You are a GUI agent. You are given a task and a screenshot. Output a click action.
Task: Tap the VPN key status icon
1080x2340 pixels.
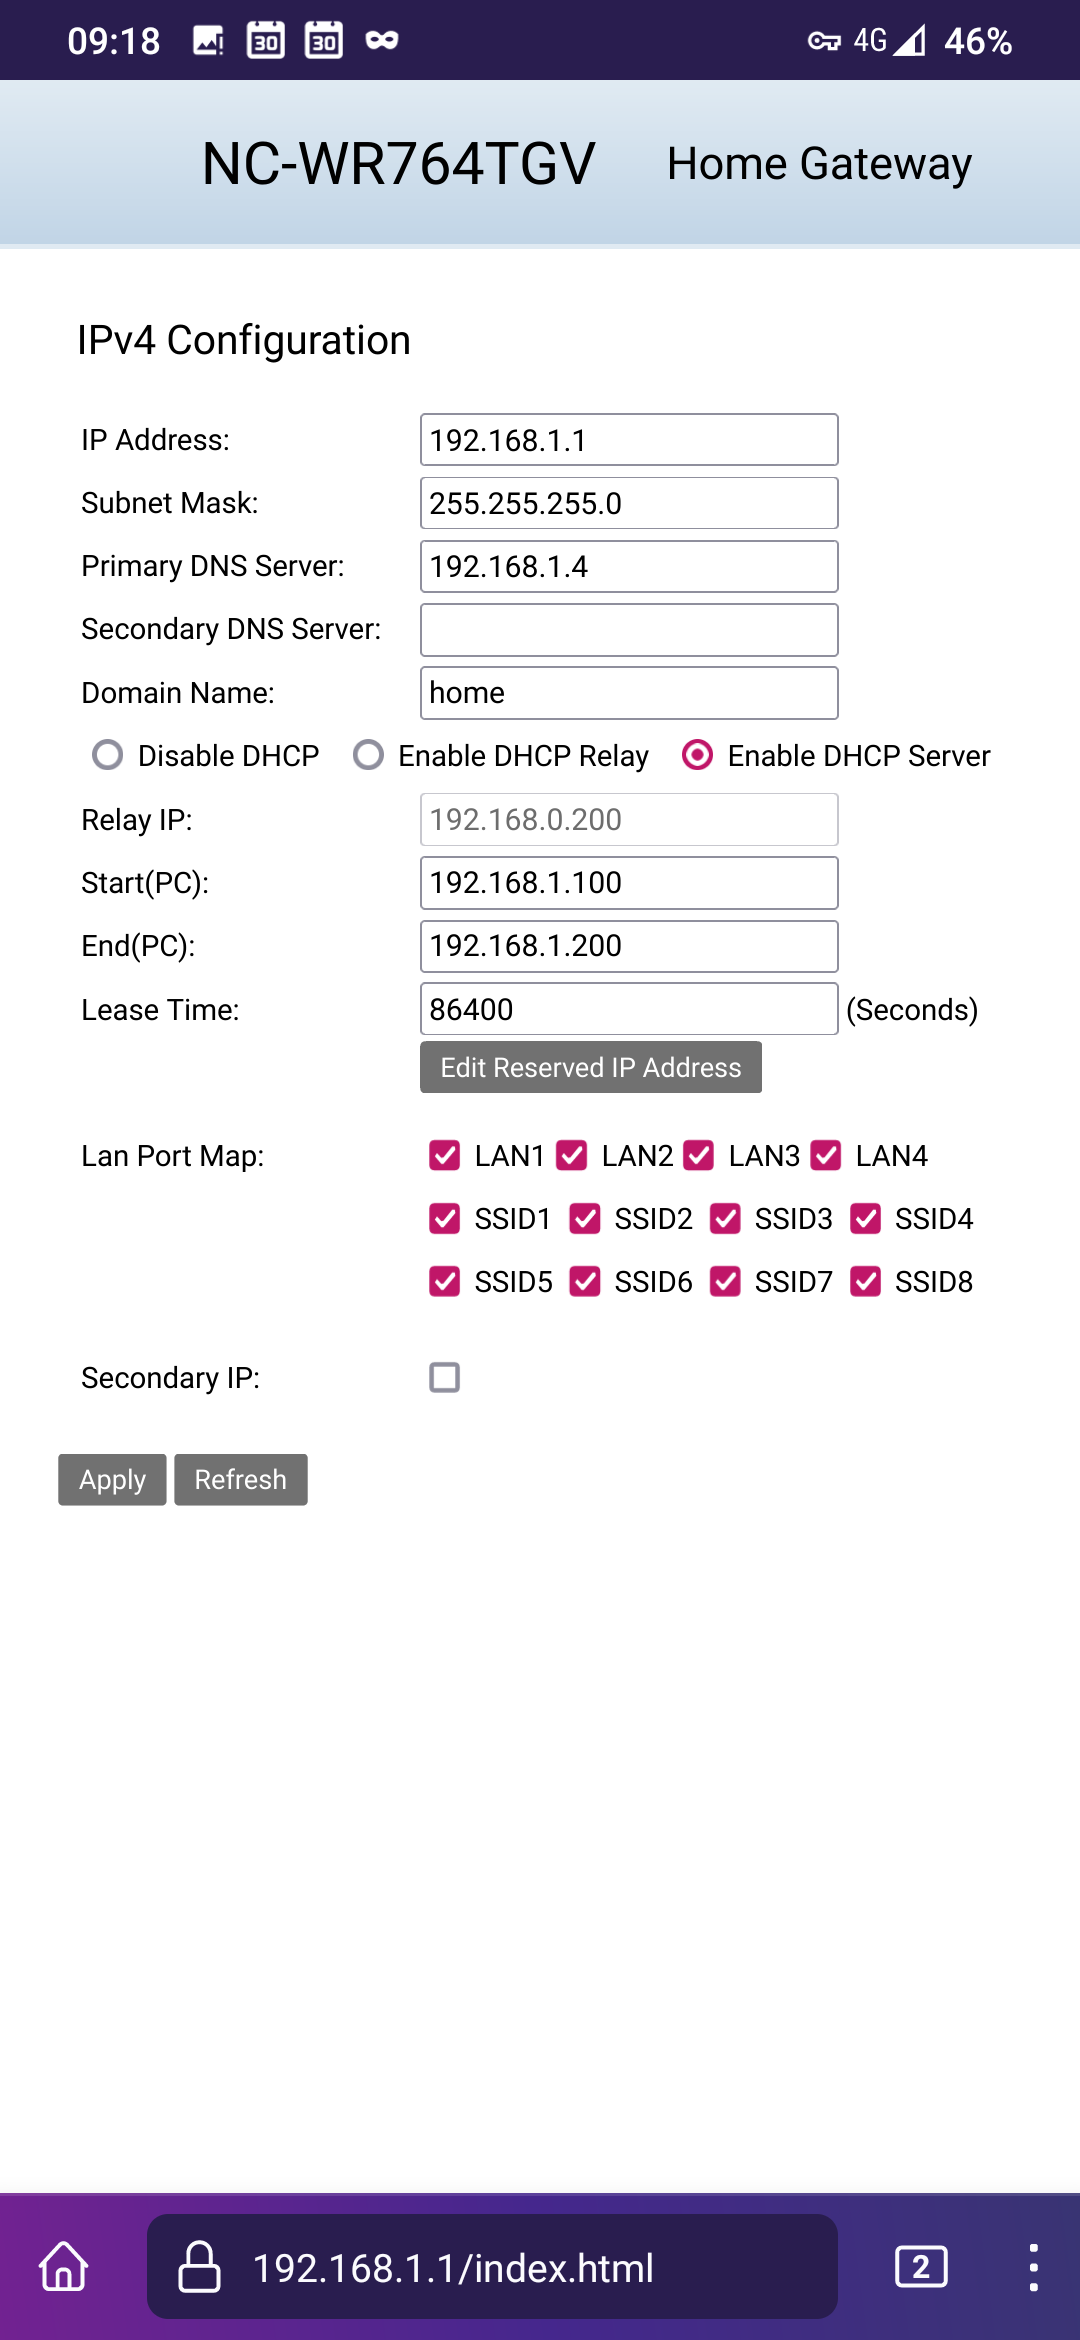point(824,41)
